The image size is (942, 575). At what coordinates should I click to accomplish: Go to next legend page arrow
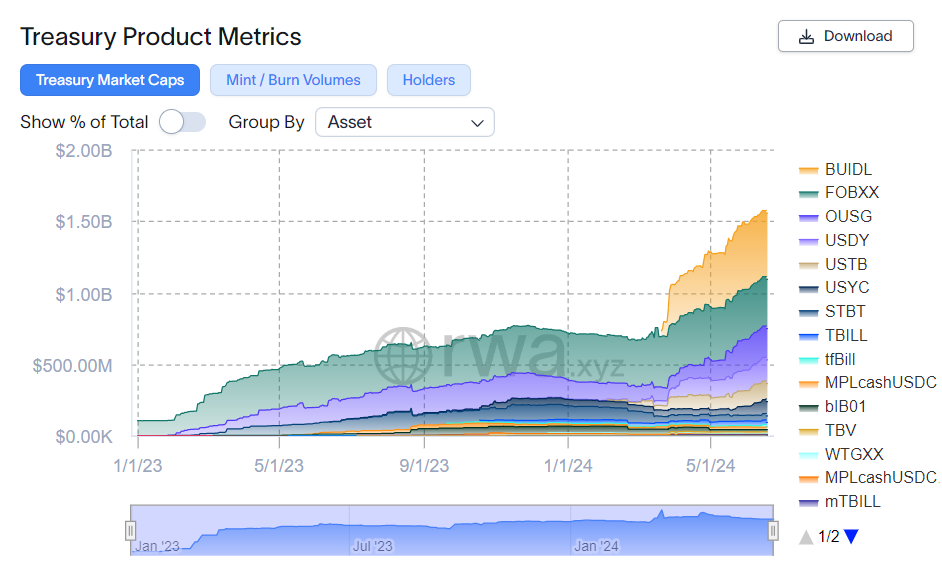point(851,536)
